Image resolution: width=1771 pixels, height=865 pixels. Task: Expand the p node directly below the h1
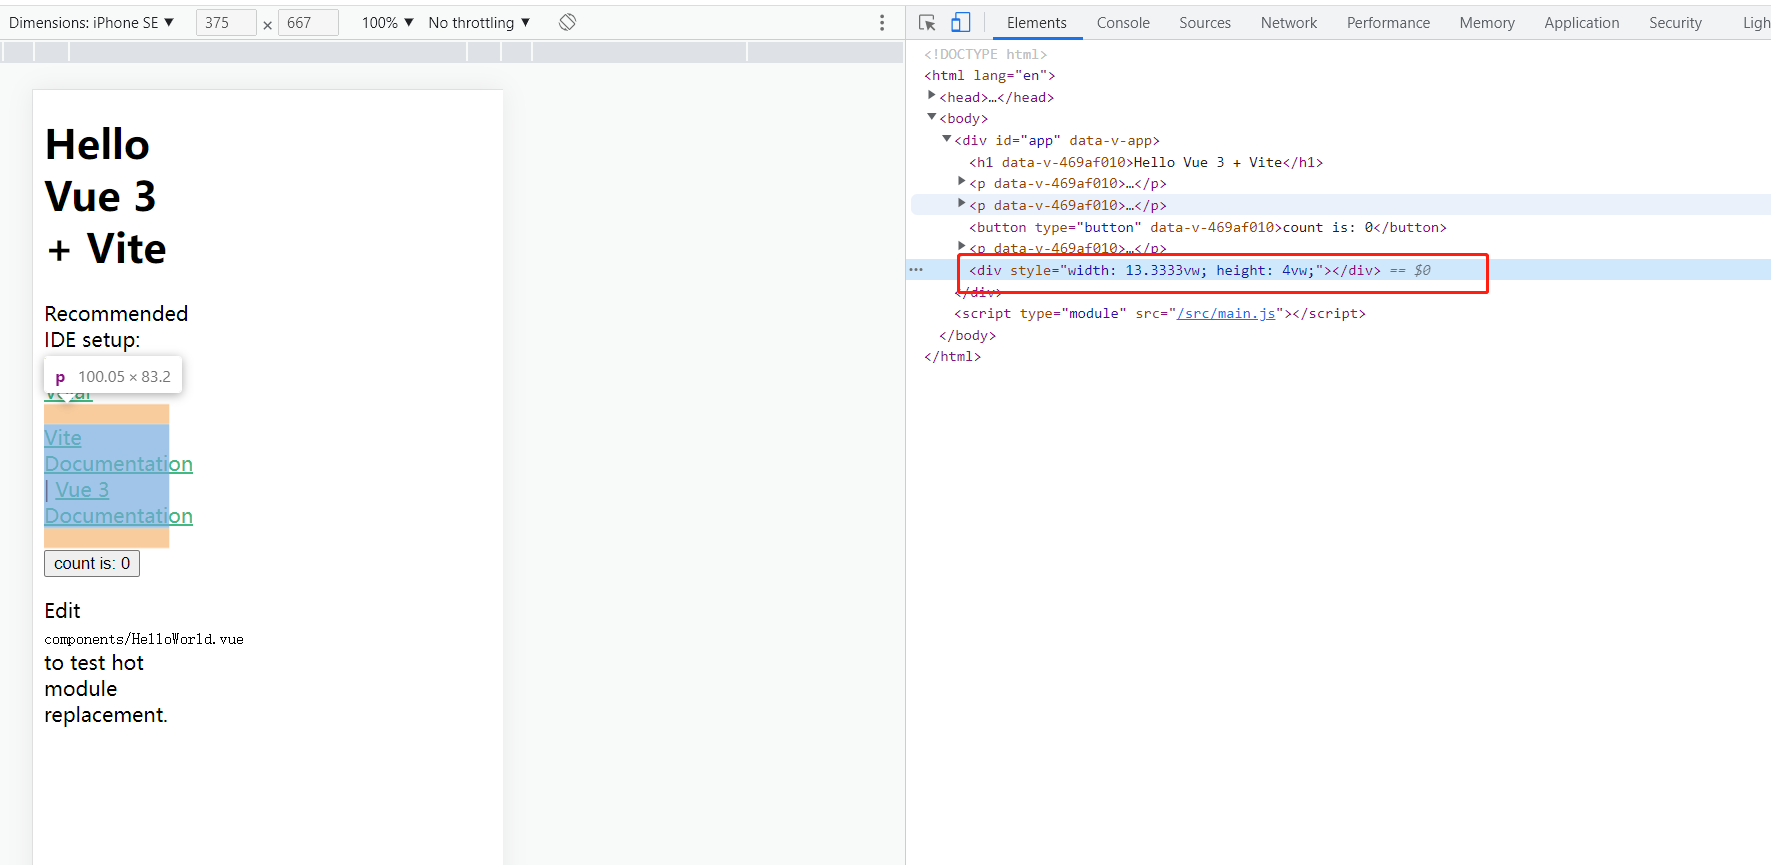pyautogui.click(x=961, y=183)
